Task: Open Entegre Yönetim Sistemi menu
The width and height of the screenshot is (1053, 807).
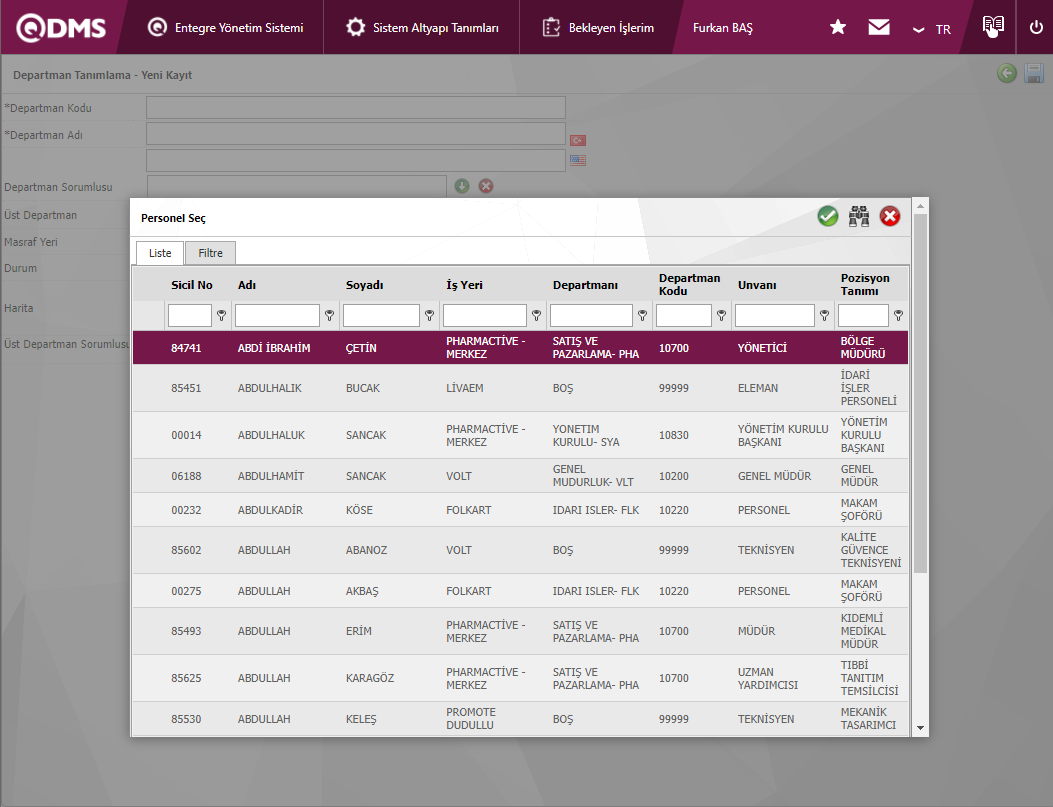Action: tap(225, 28)
